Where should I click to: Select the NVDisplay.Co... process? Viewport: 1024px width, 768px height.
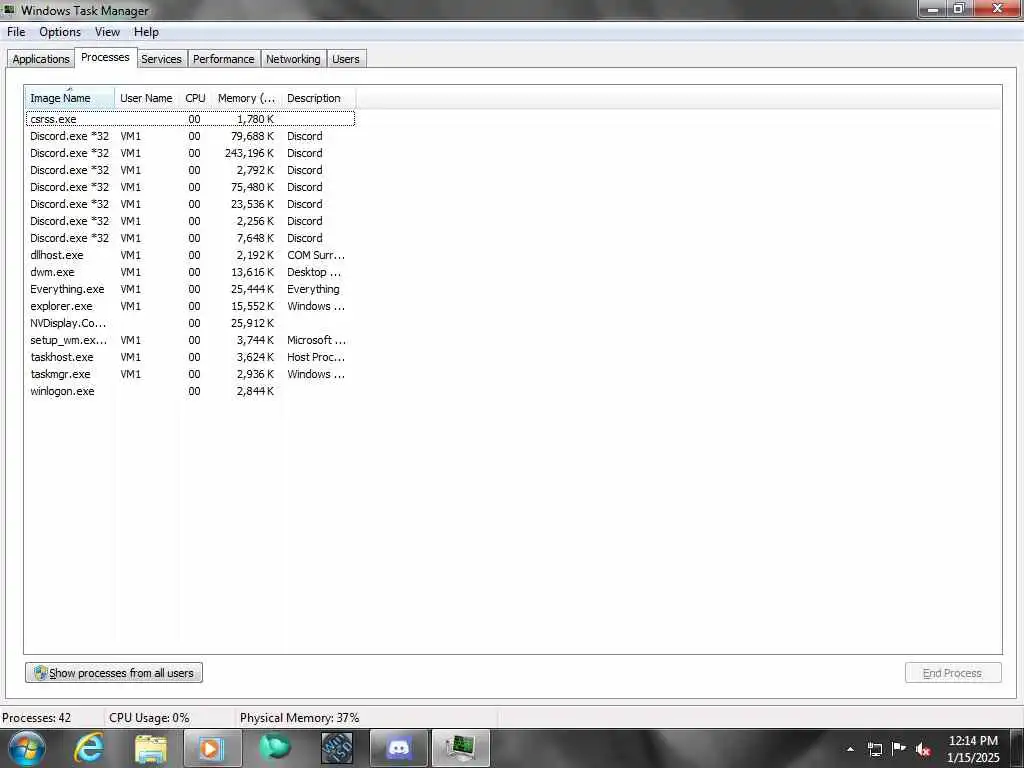[x=190, y=323]
